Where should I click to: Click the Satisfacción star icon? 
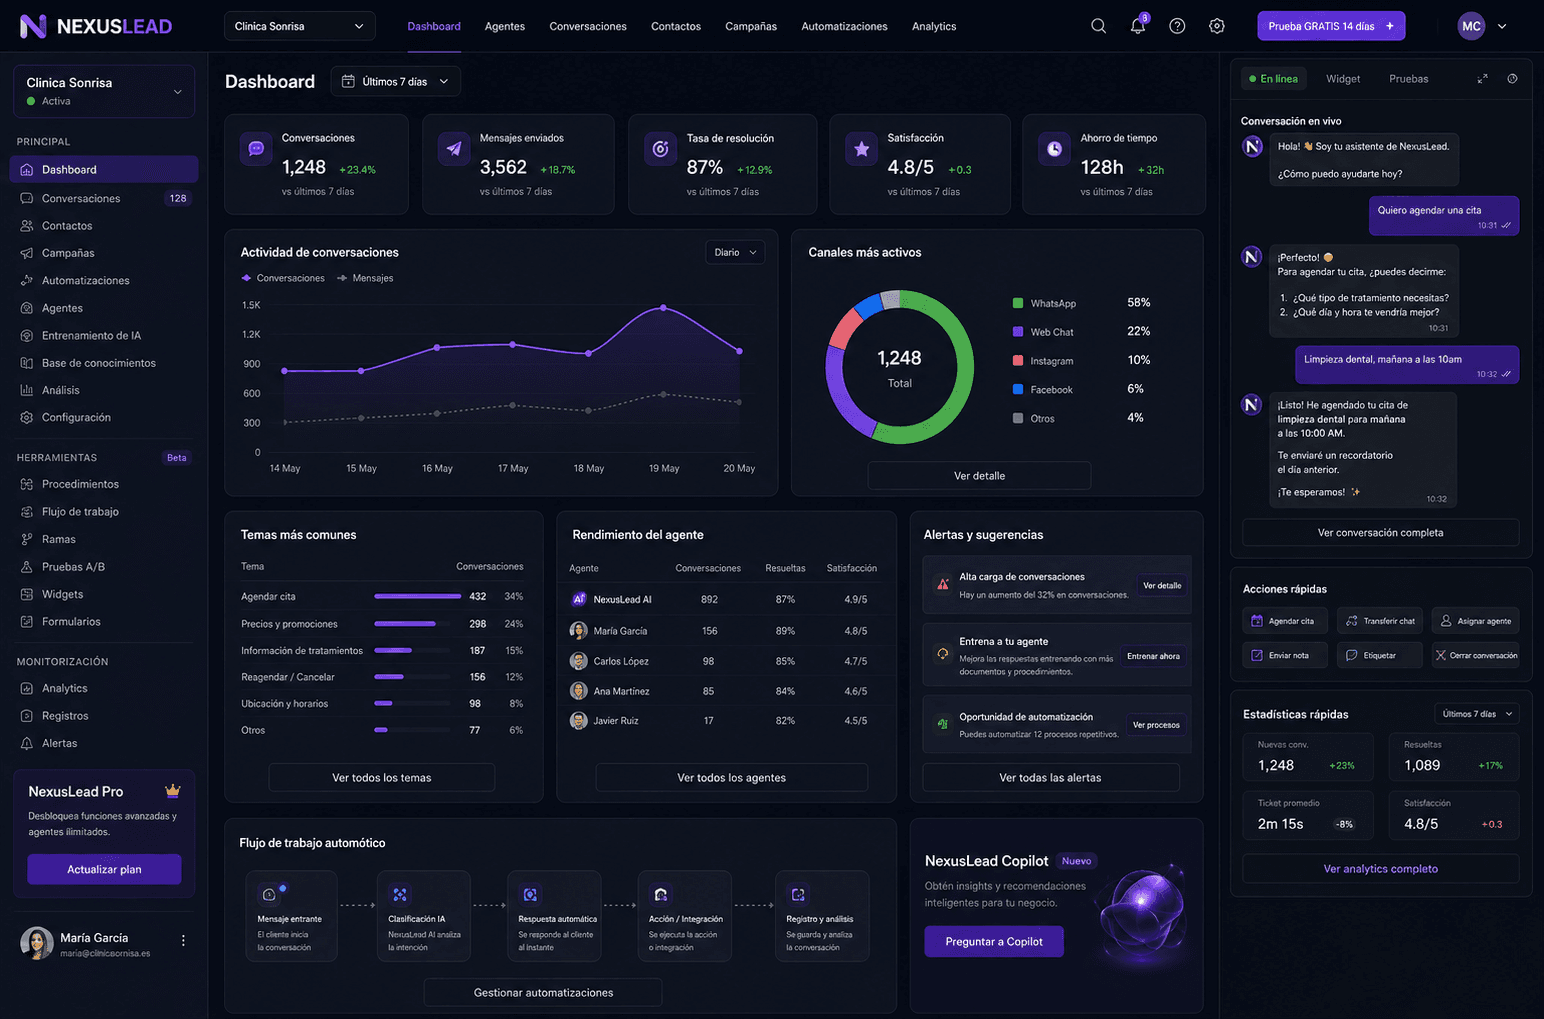tap(861, 148)
